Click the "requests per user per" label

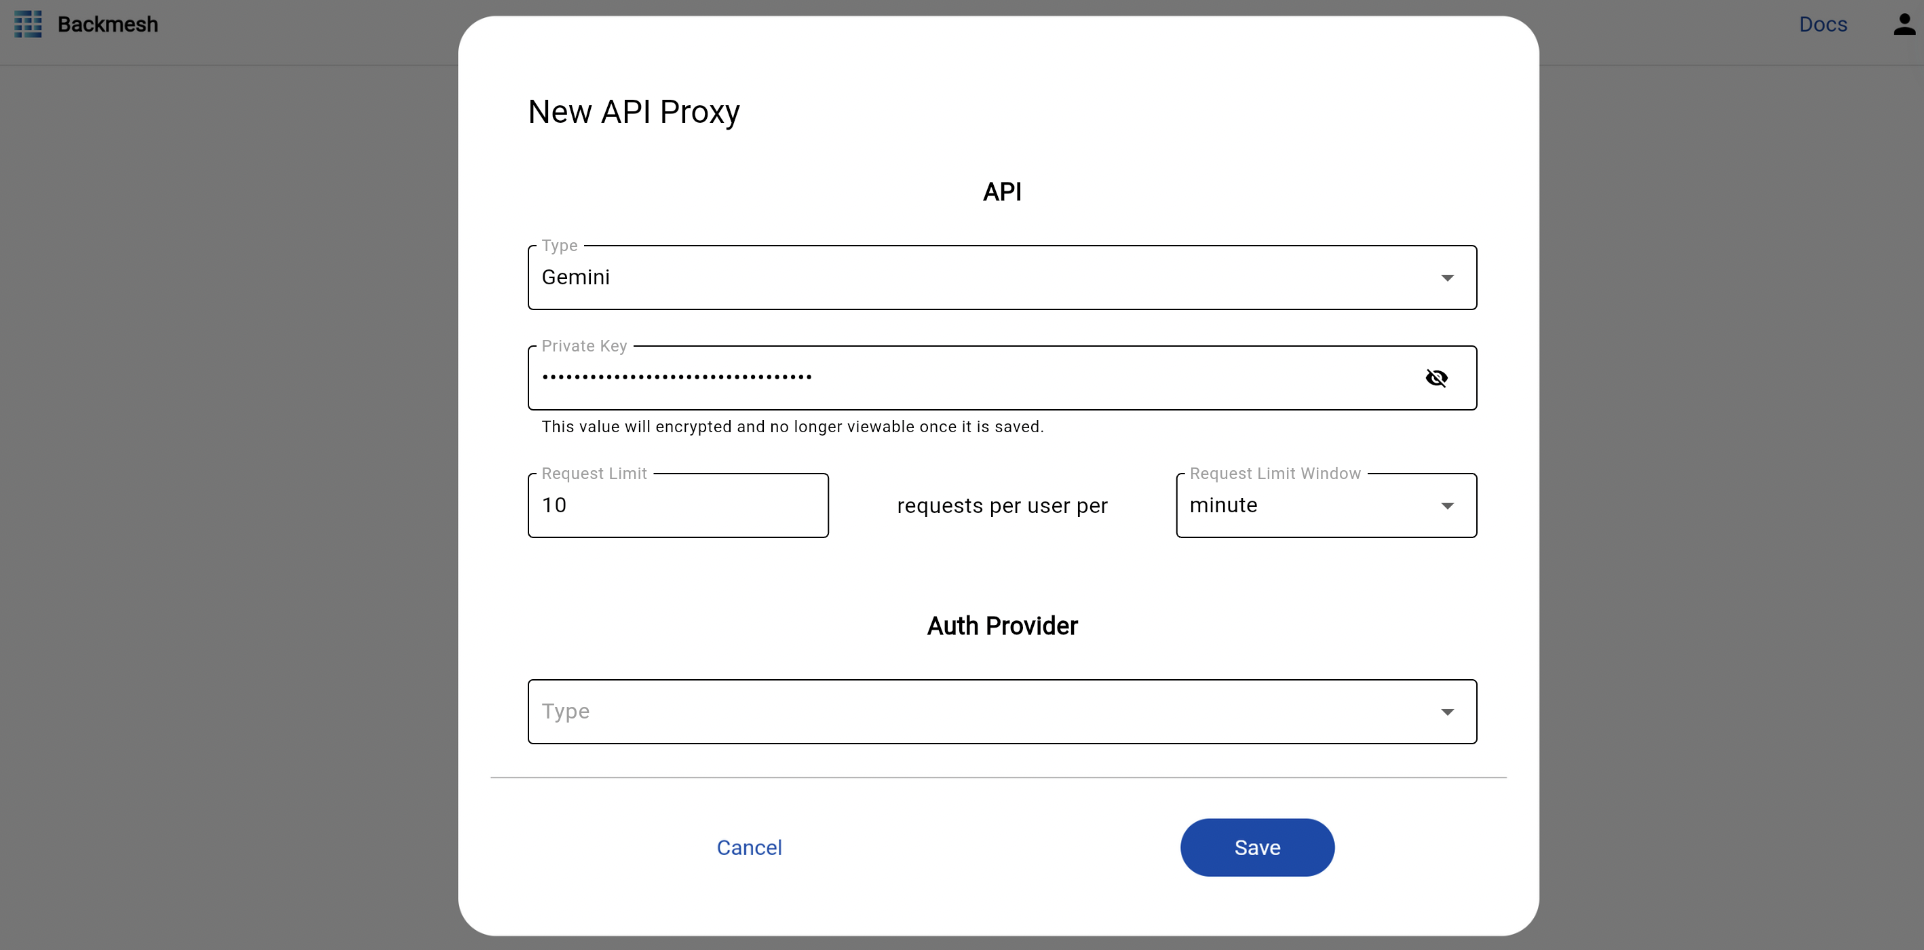(1002, 506)
